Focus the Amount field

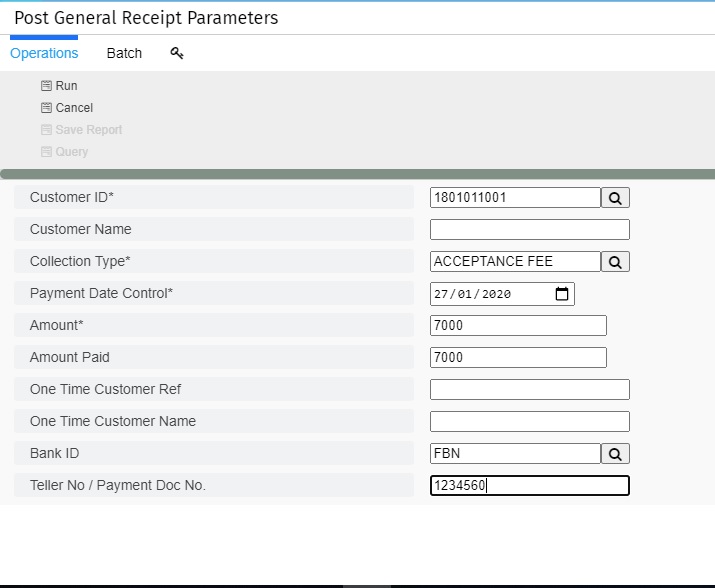tap(518, 325)
